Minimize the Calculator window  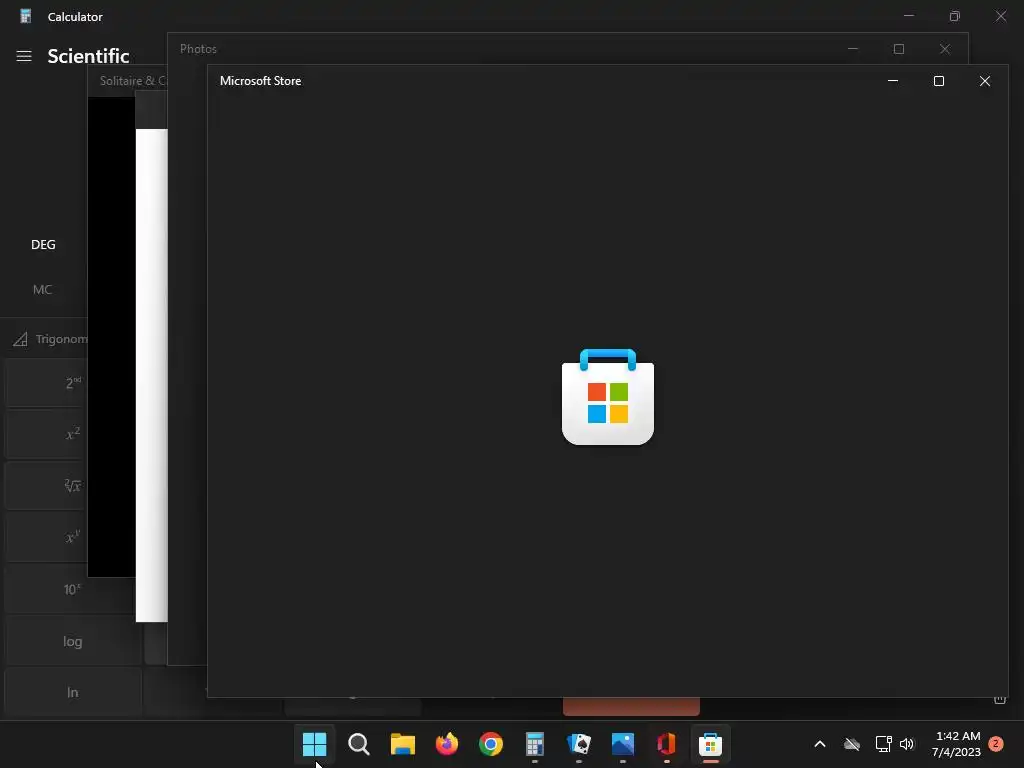[x=908, y=16]
